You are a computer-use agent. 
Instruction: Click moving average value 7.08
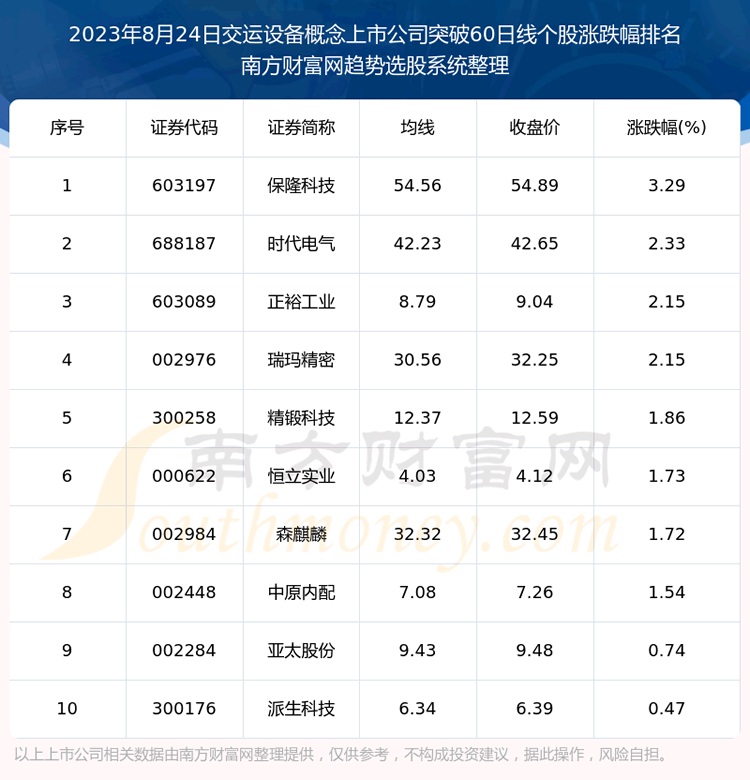417,592
